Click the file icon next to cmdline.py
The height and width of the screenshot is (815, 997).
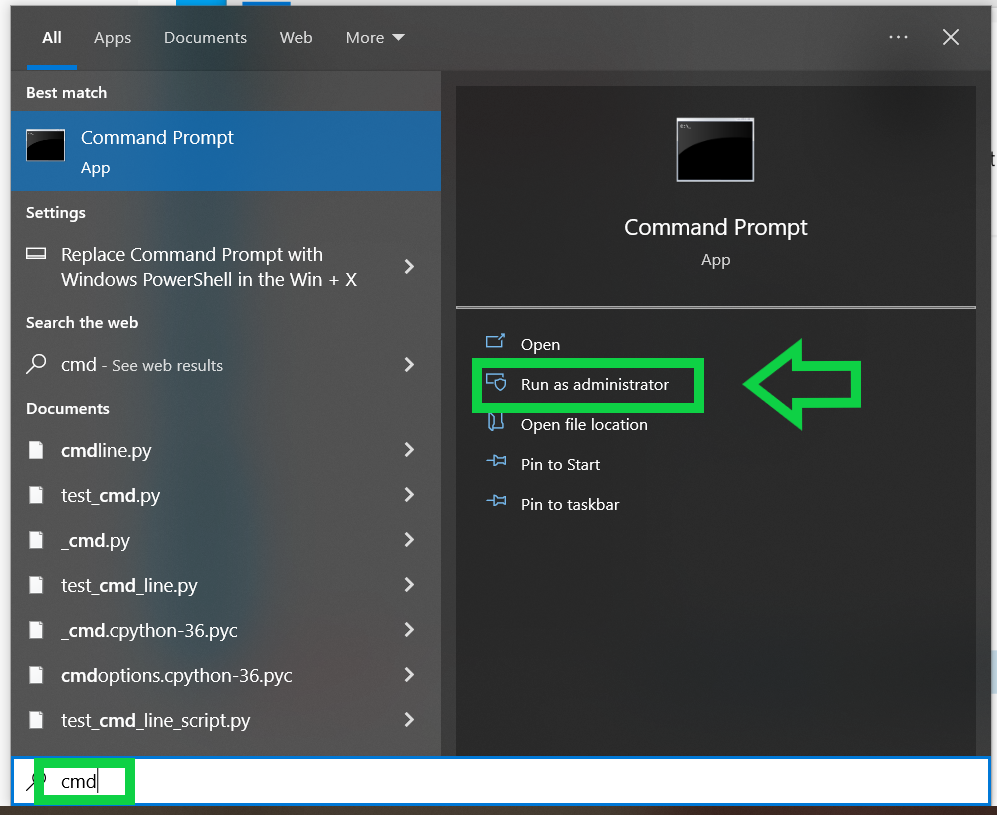coord(37,450)
